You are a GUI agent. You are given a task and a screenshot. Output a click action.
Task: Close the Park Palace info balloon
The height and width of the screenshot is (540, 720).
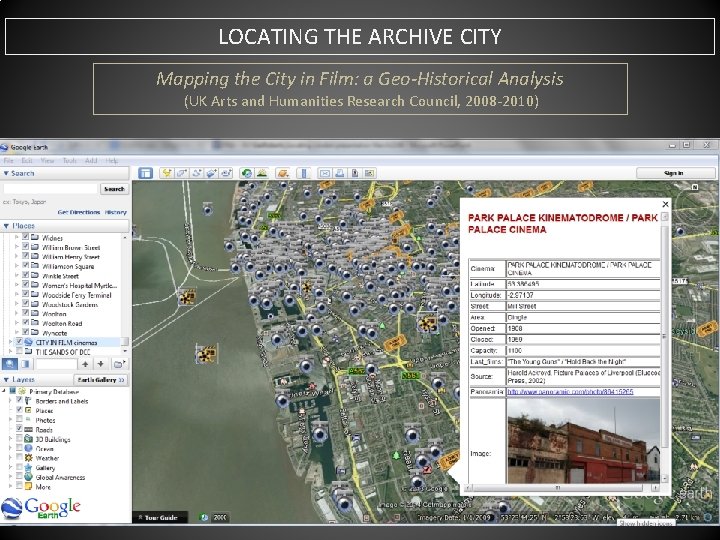(x=665, y=204)
